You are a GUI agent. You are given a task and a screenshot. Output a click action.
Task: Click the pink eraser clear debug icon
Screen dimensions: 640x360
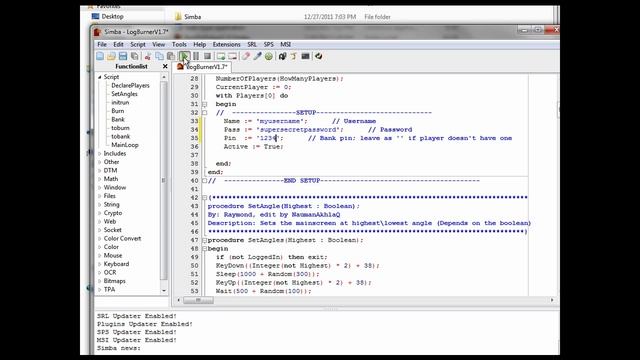(x=246, y=56)
